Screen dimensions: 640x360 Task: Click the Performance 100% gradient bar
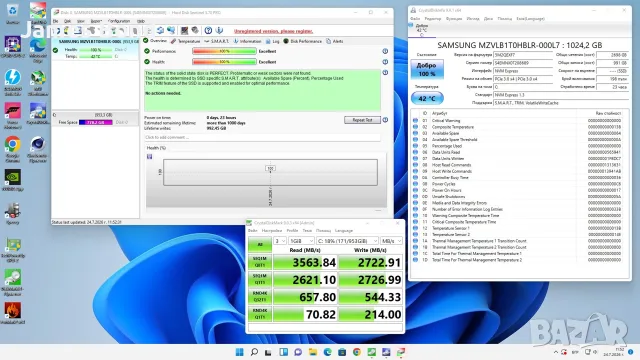[224, 51]
